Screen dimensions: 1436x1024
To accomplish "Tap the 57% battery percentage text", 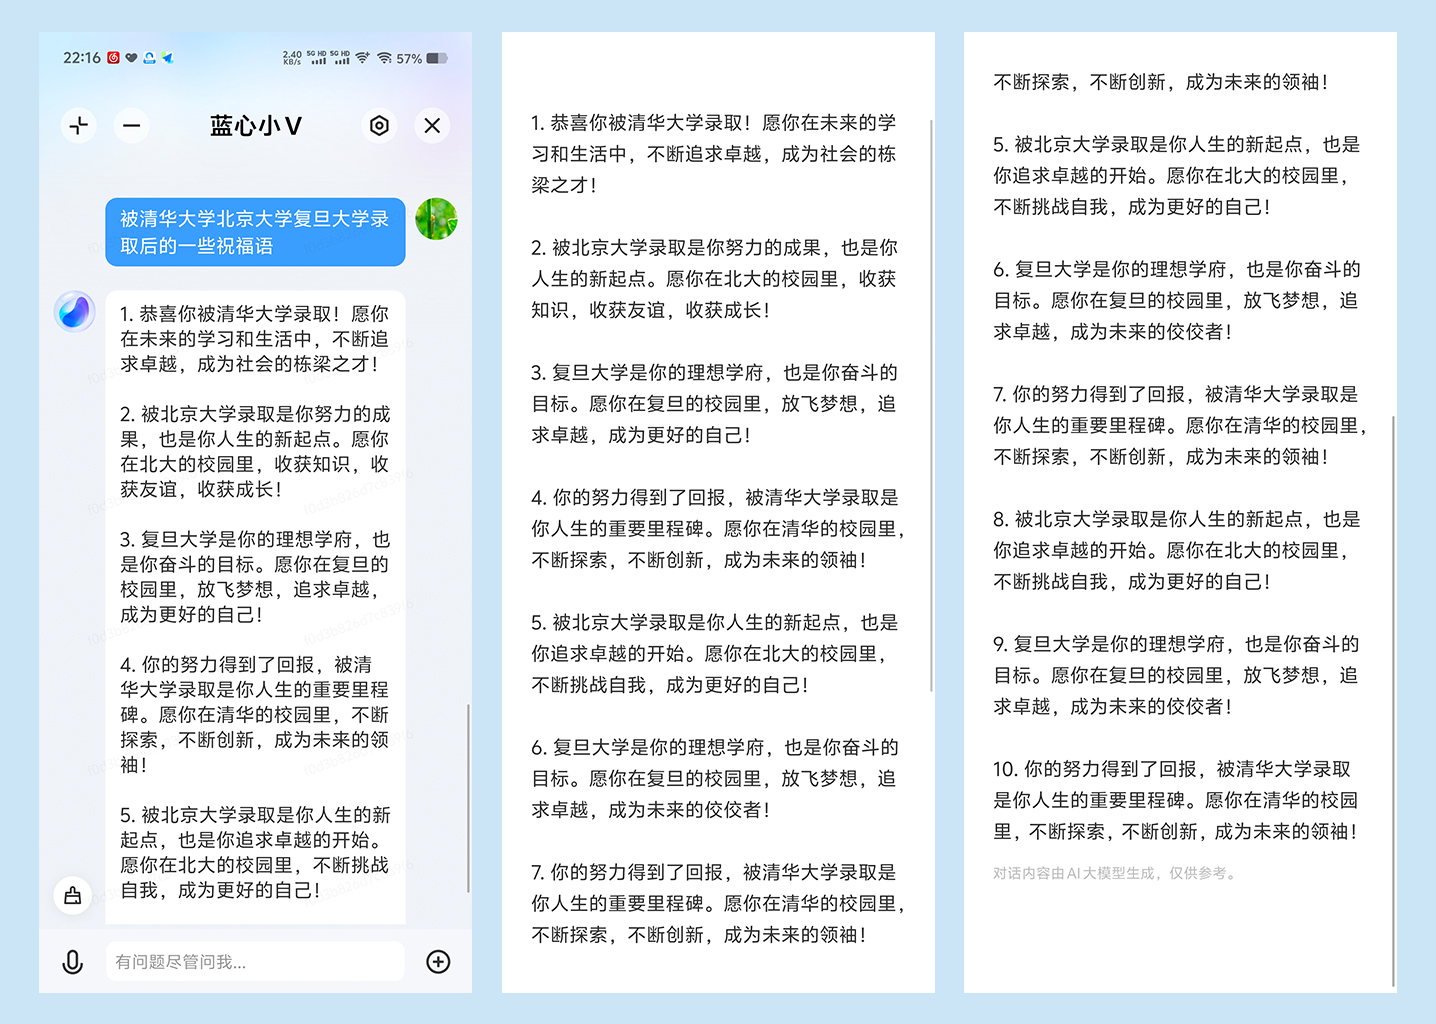I will coord(409,59).
